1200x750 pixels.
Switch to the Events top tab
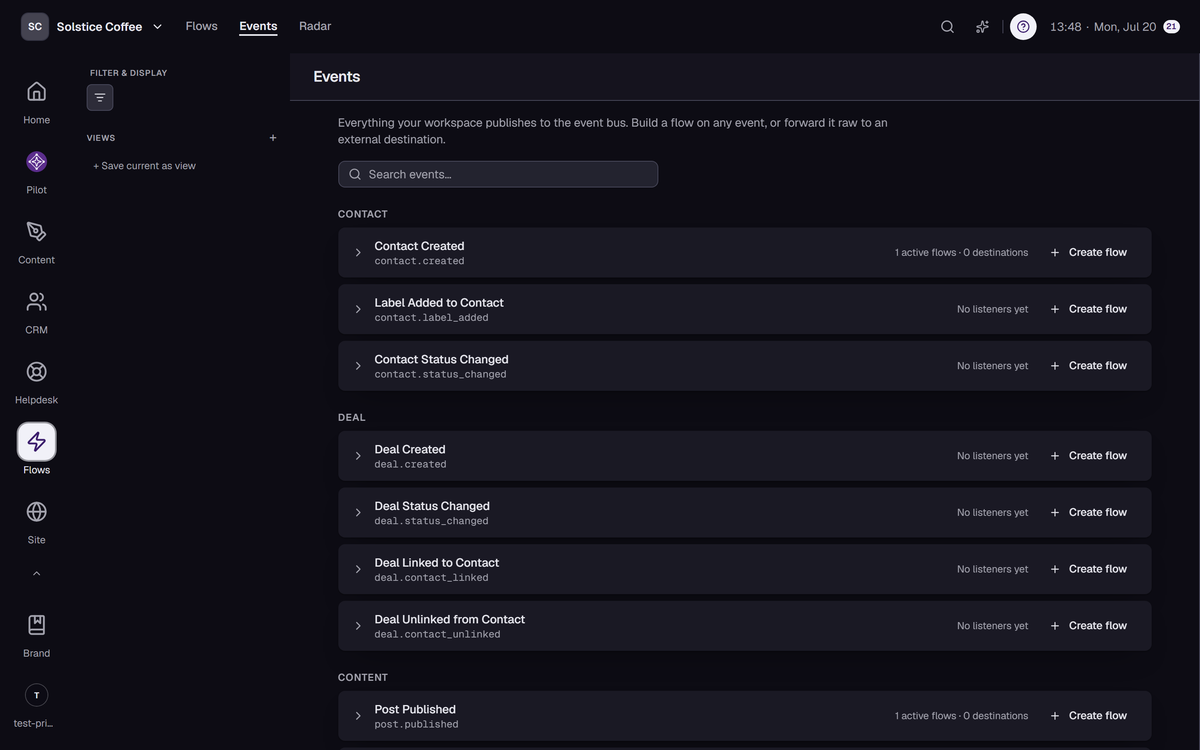[x=258, y=26]
